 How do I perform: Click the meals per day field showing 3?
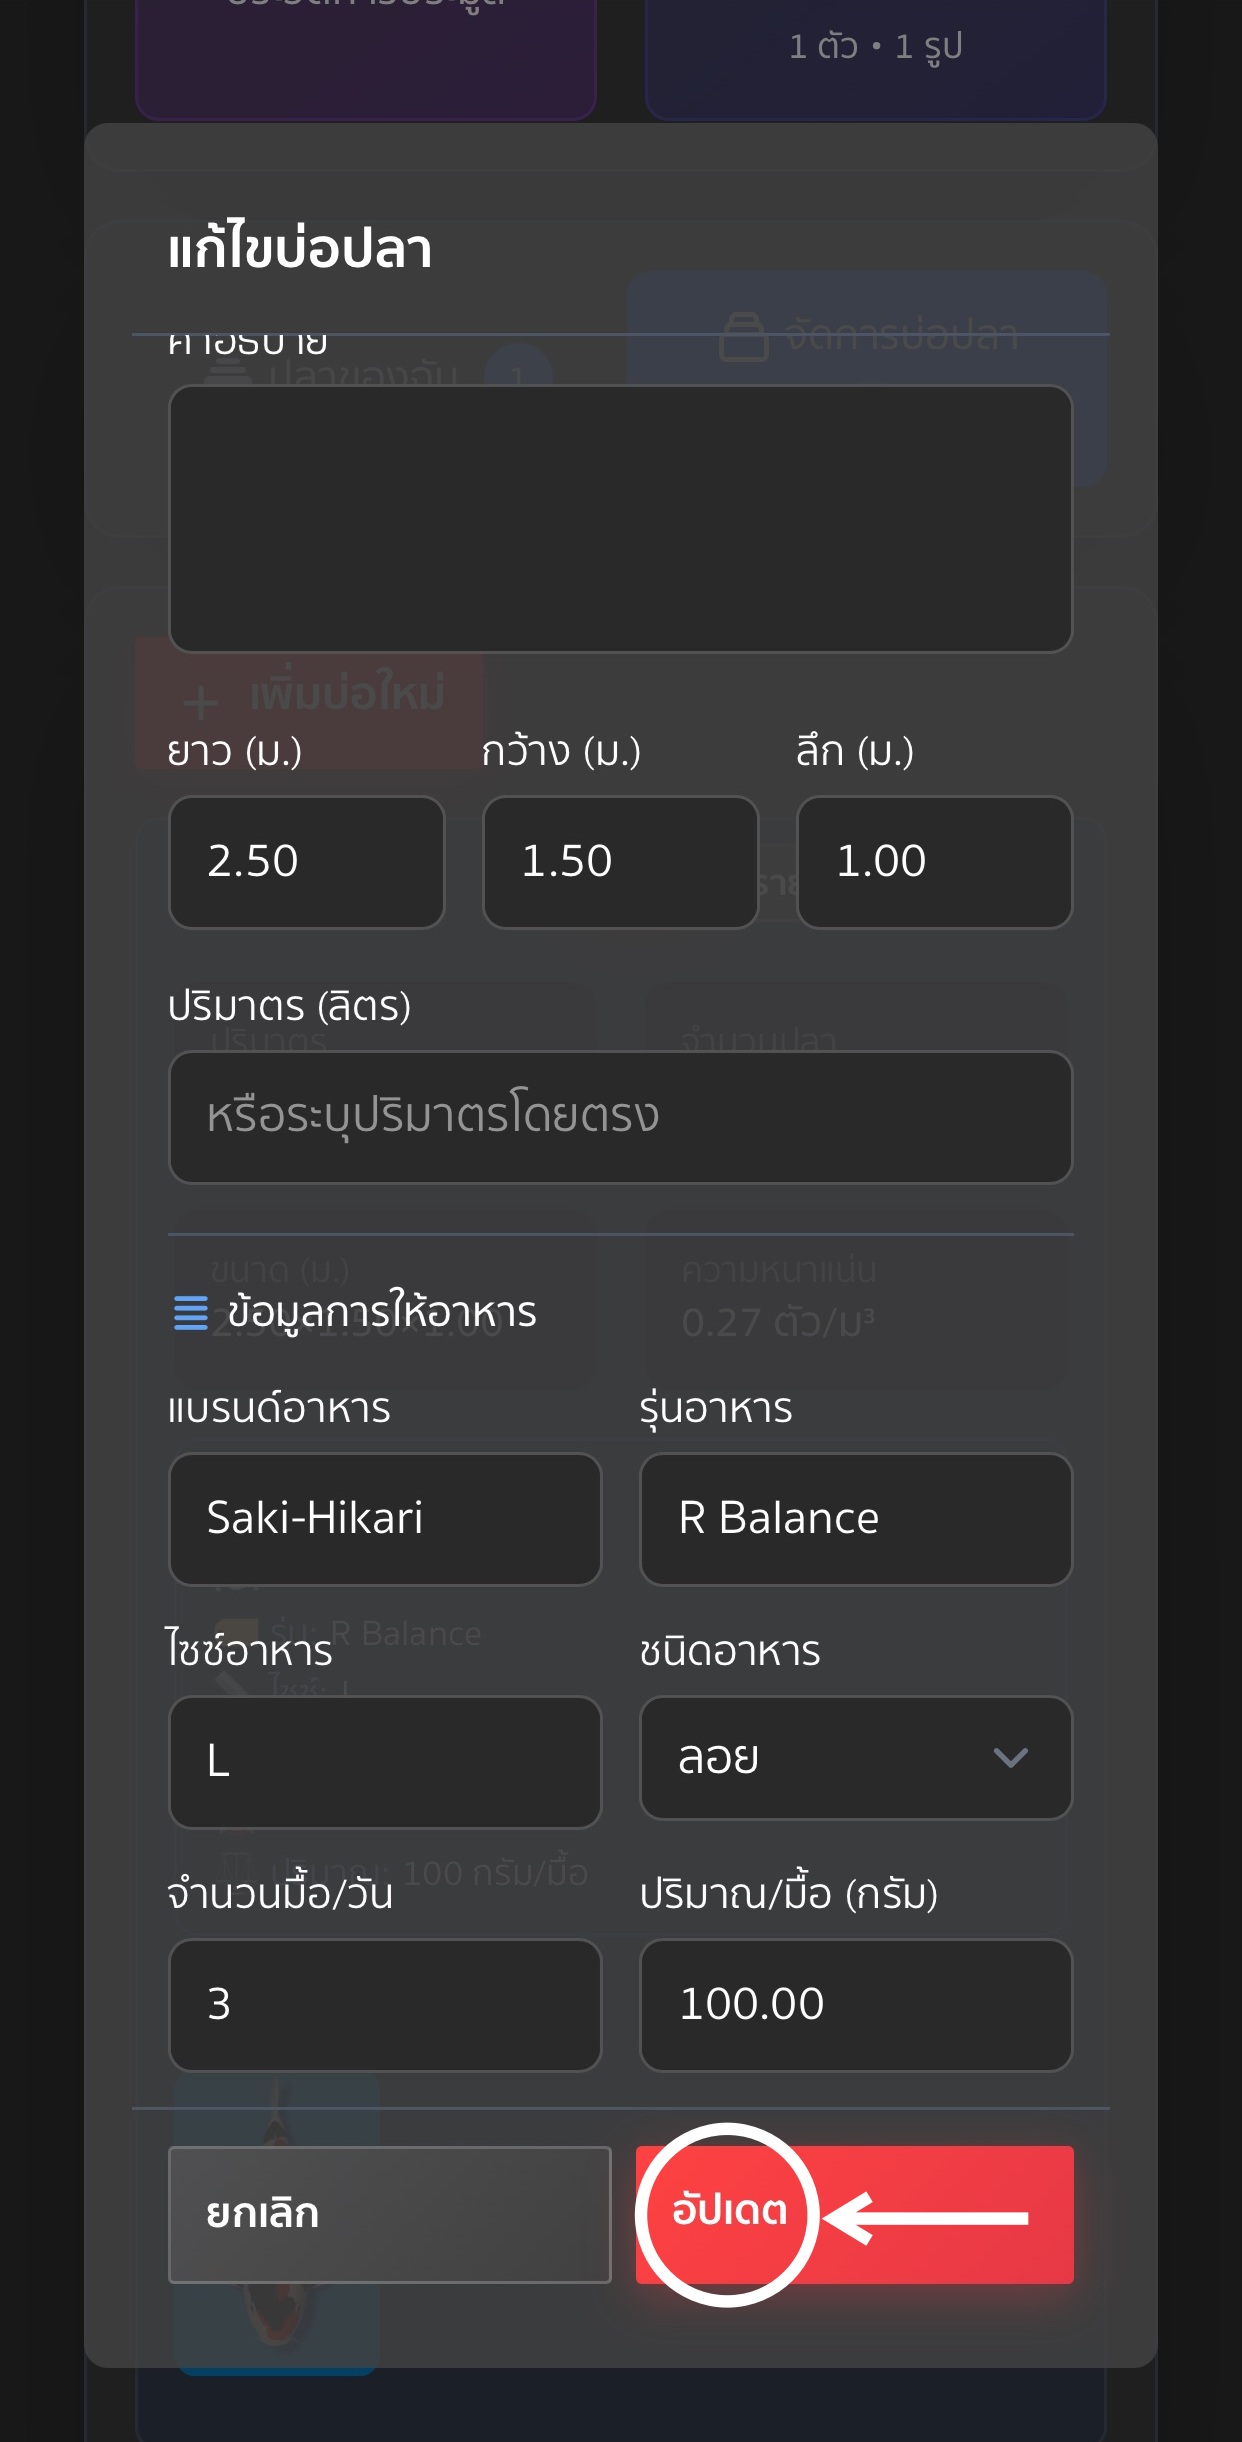pyautogui.click(x=385, y=2004)
